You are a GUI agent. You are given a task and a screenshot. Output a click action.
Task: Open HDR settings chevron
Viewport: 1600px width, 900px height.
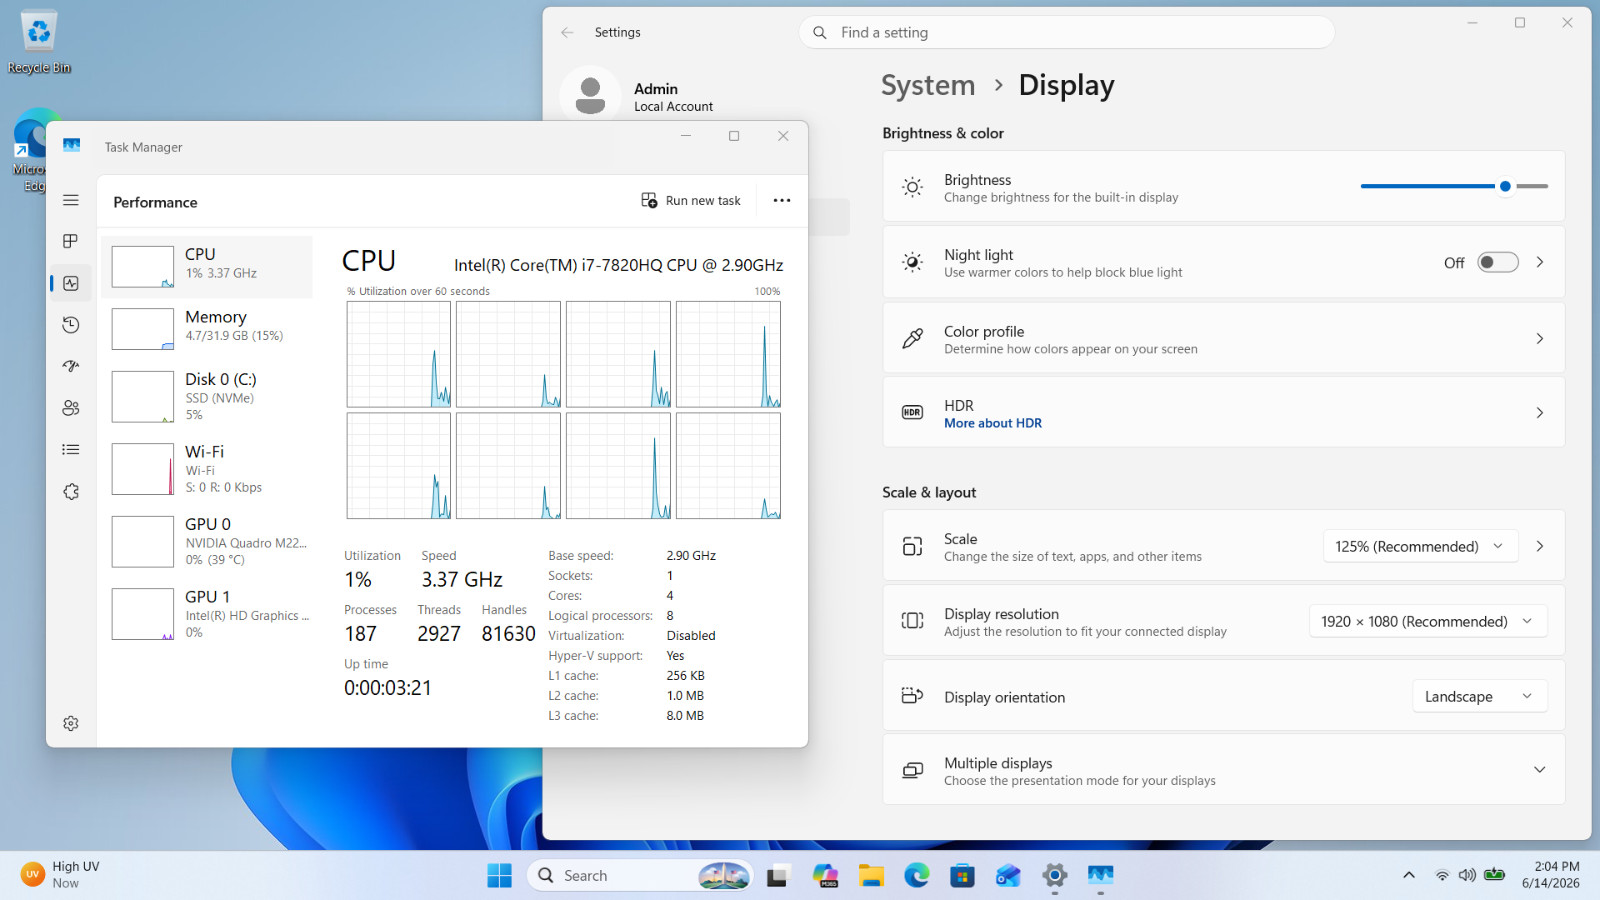pos(1540,412)
